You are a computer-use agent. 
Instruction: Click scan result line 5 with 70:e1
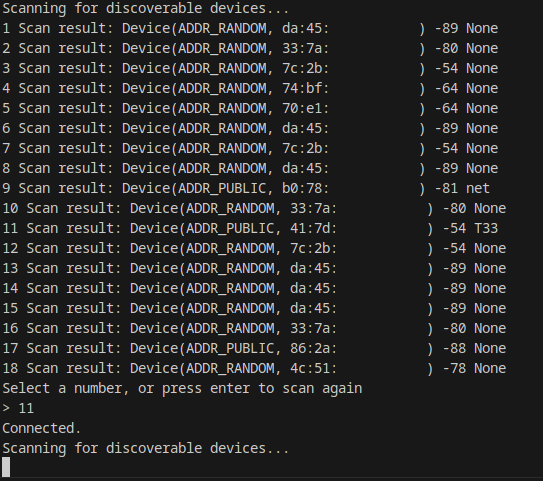coord(250,109)
